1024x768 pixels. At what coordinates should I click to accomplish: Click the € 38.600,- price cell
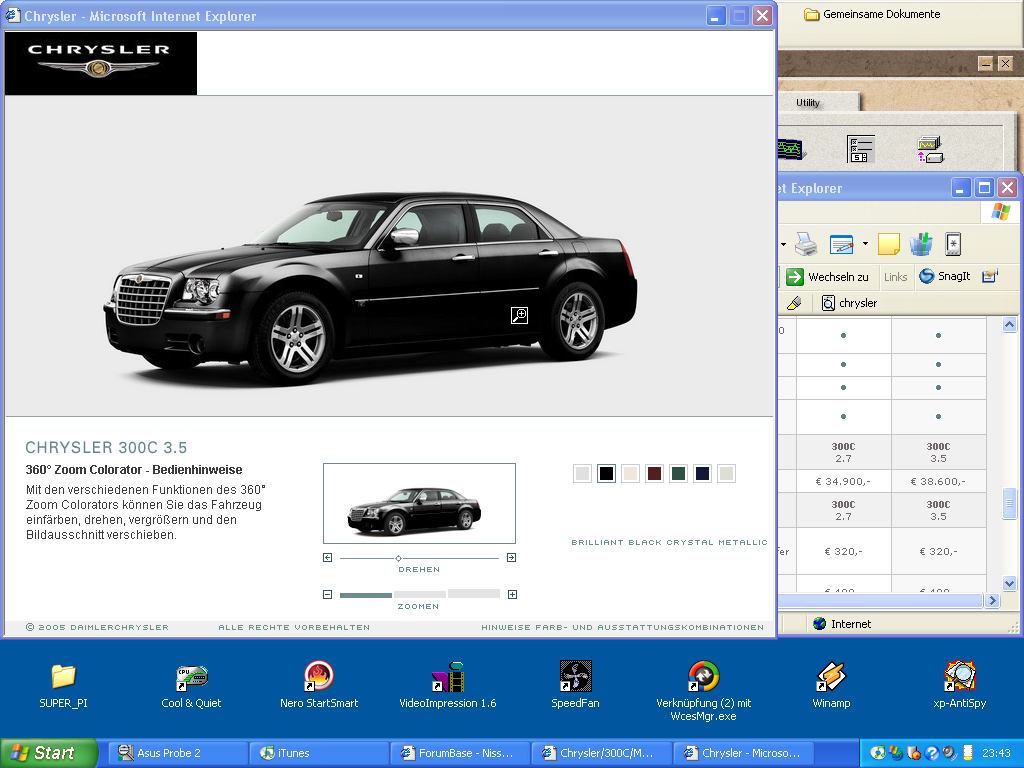coord(938,481)
